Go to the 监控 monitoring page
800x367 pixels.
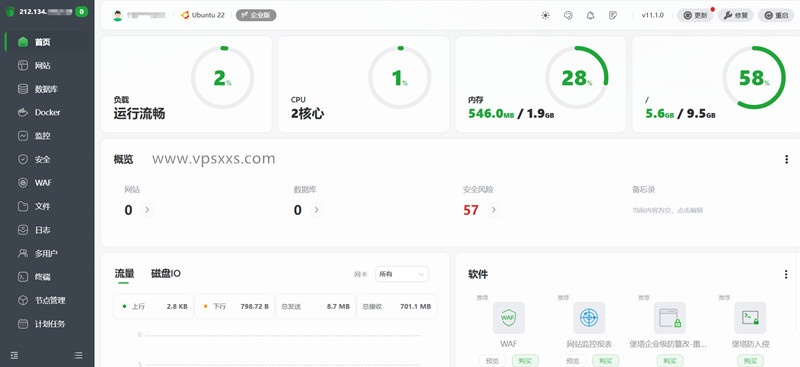click(x=47, y=136)
